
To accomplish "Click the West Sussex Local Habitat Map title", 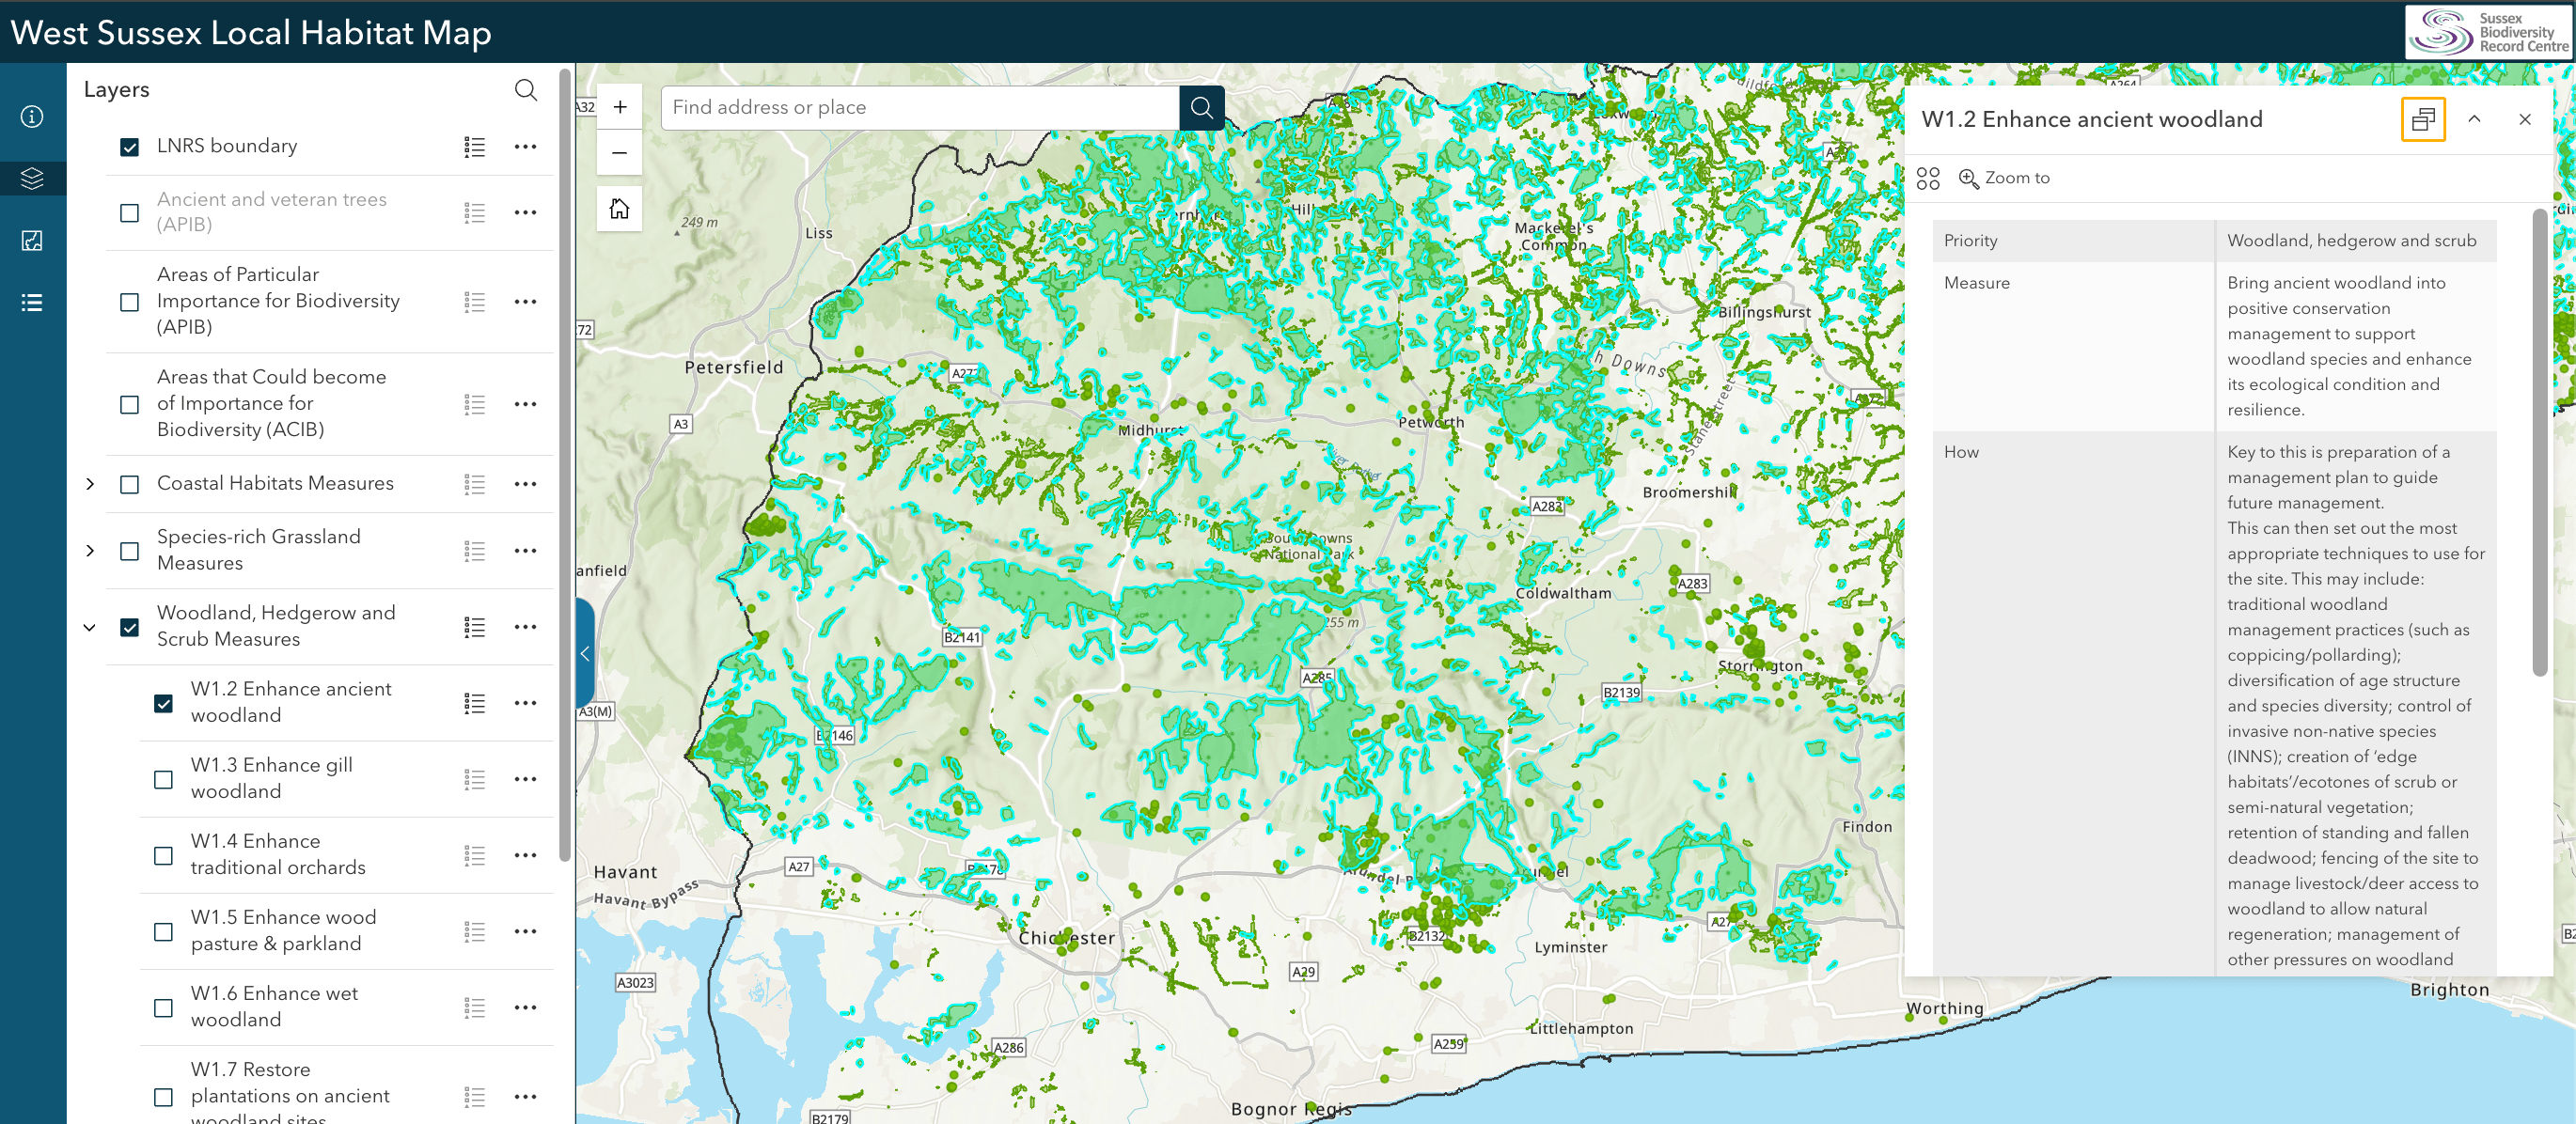I will (x=251, y=32).
